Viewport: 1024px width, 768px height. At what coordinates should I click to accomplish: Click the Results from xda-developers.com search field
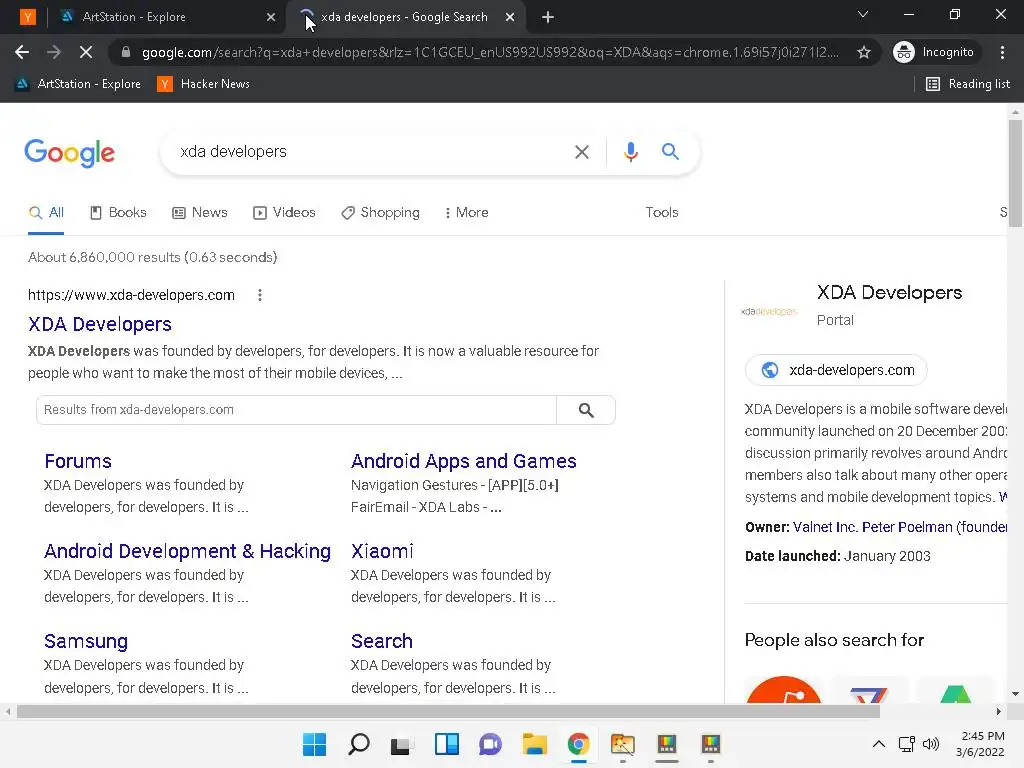pos(296,409)
